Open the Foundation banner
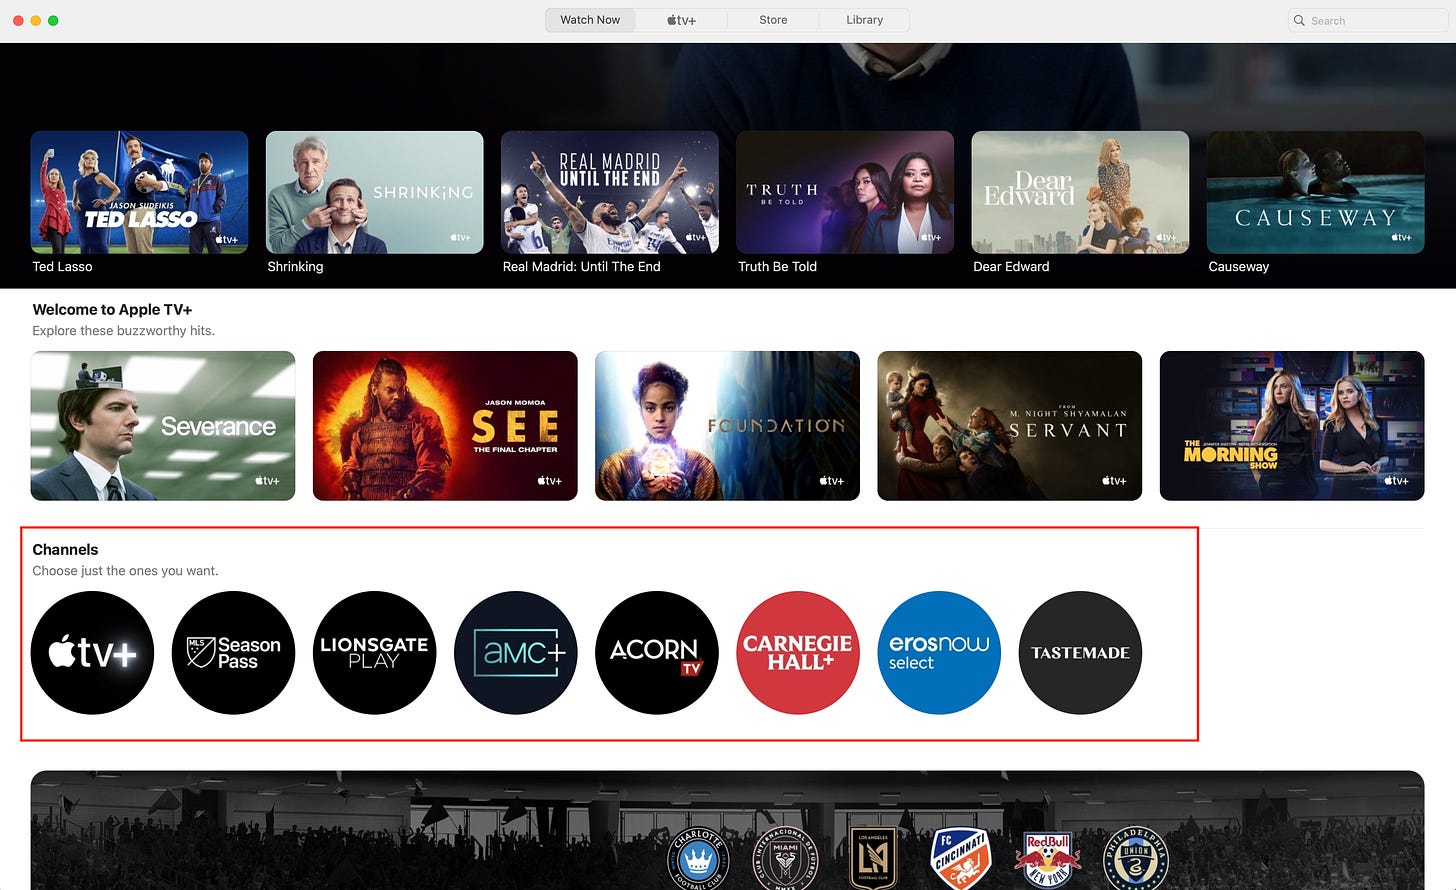The image size is (1456, 890). click(727, 426)
